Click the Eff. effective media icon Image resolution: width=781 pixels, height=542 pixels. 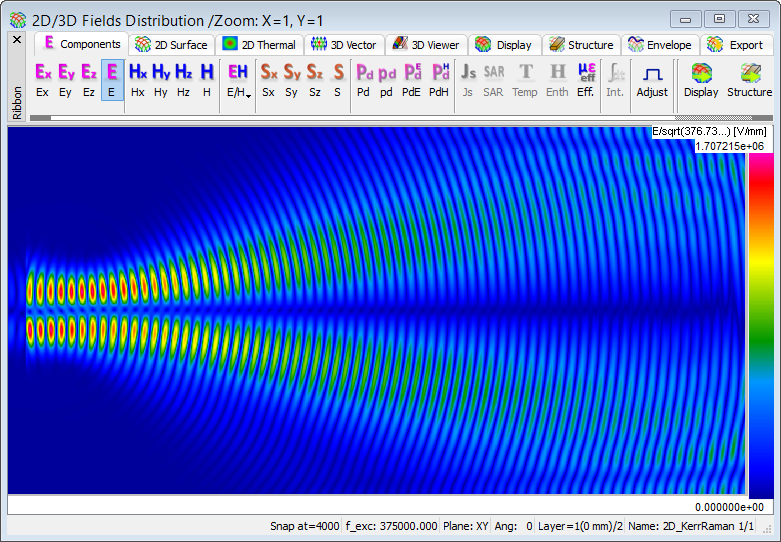click(585, 79)
